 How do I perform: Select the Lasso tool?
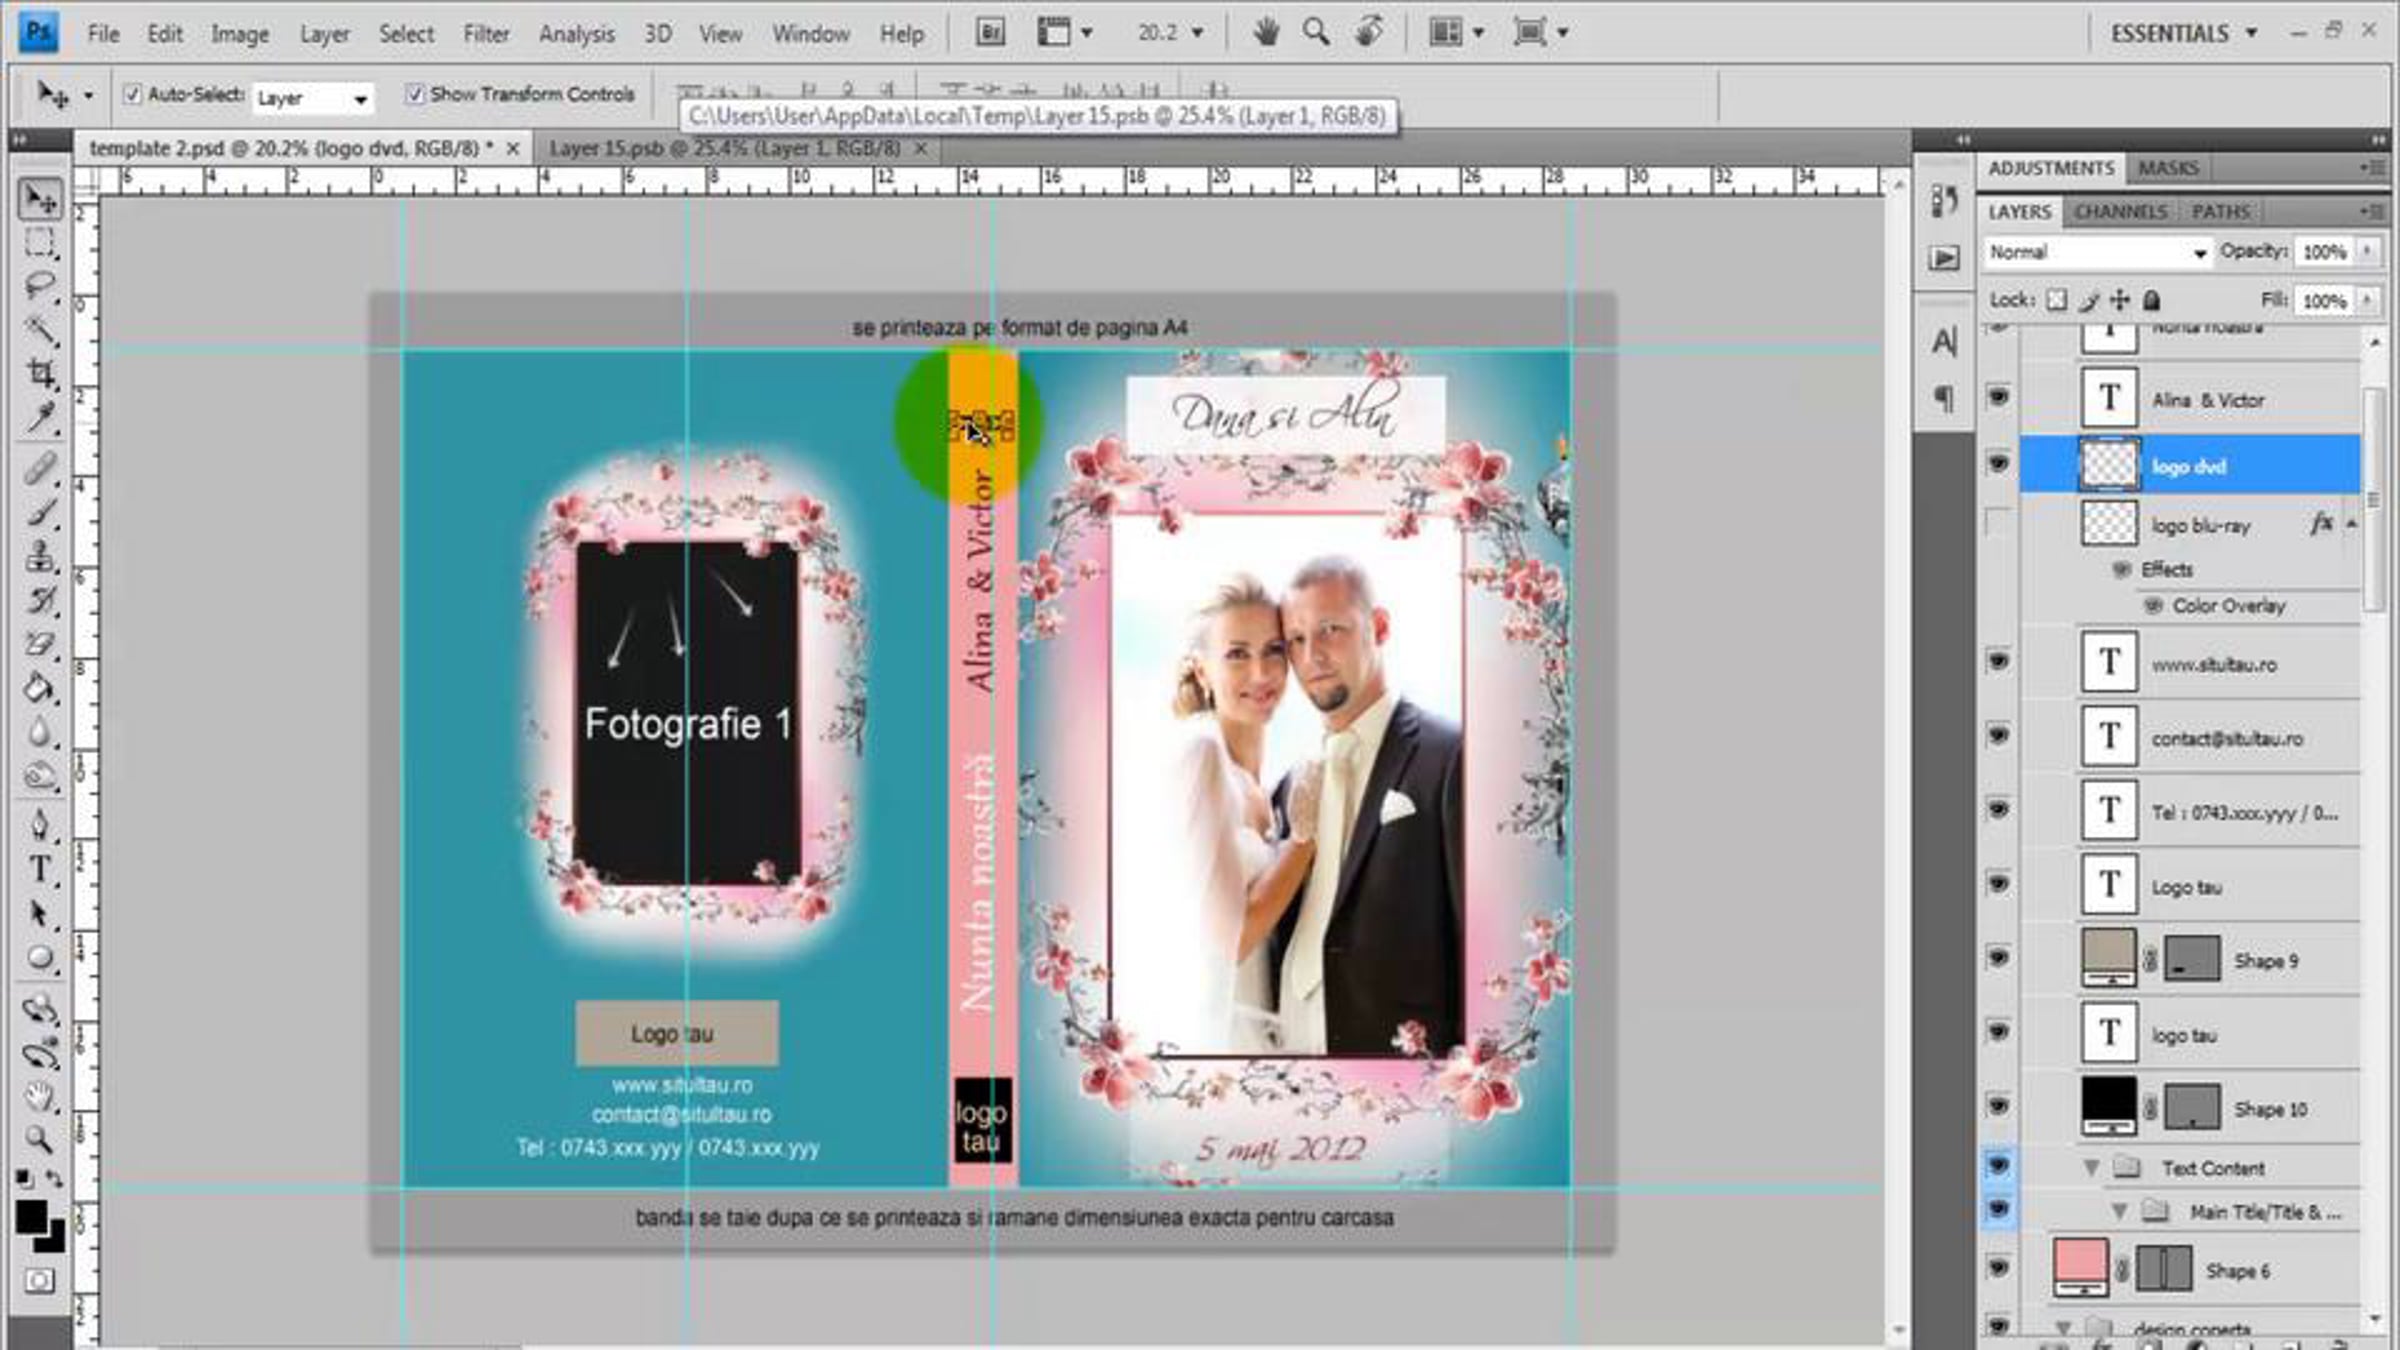[40, 286]
